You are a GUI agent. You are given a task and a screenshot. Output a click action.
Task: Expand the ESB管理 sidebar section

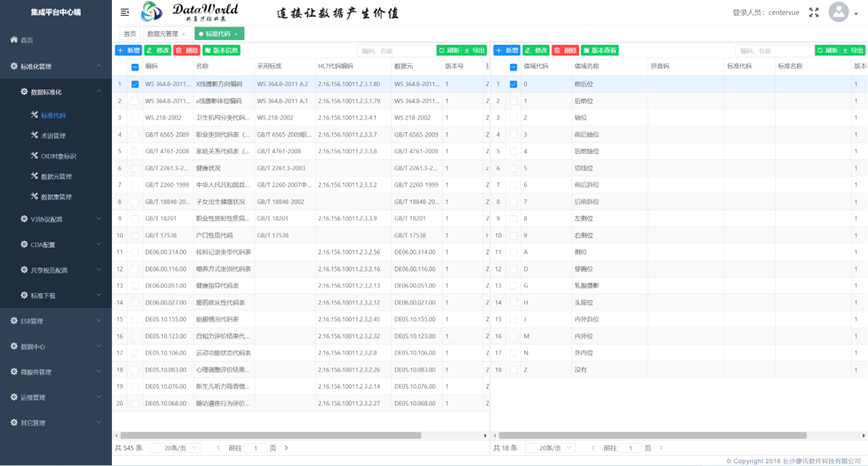click(x=99, y=320)
